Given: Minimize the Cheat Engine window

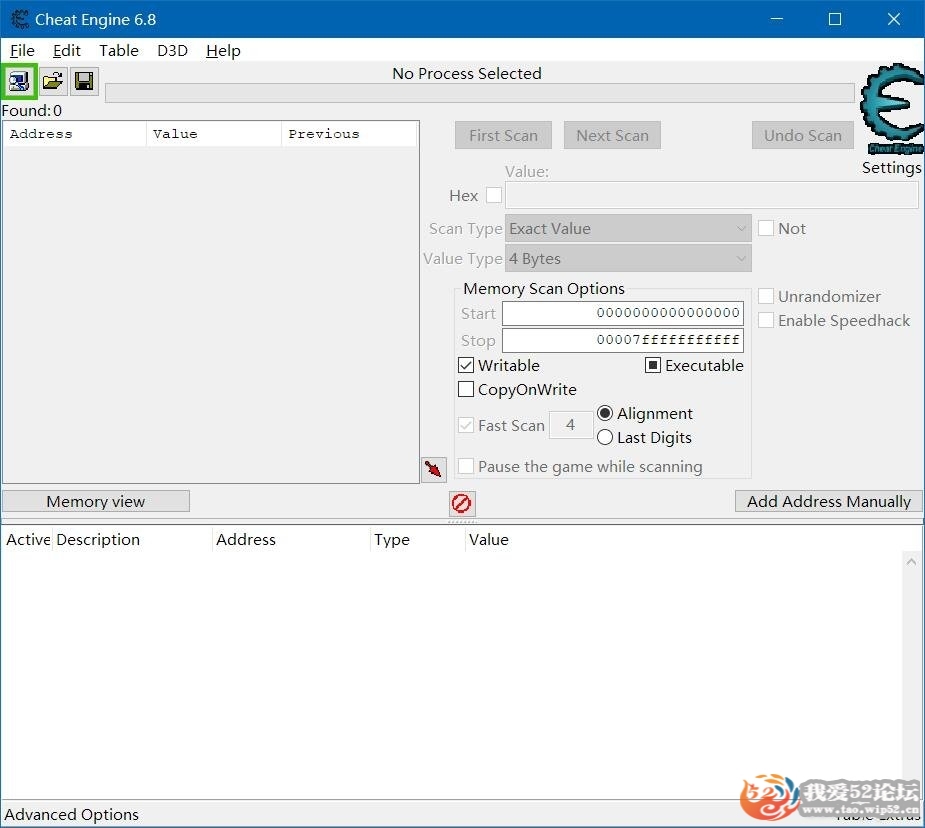Looking at the screenshot, I should [777, 19].
